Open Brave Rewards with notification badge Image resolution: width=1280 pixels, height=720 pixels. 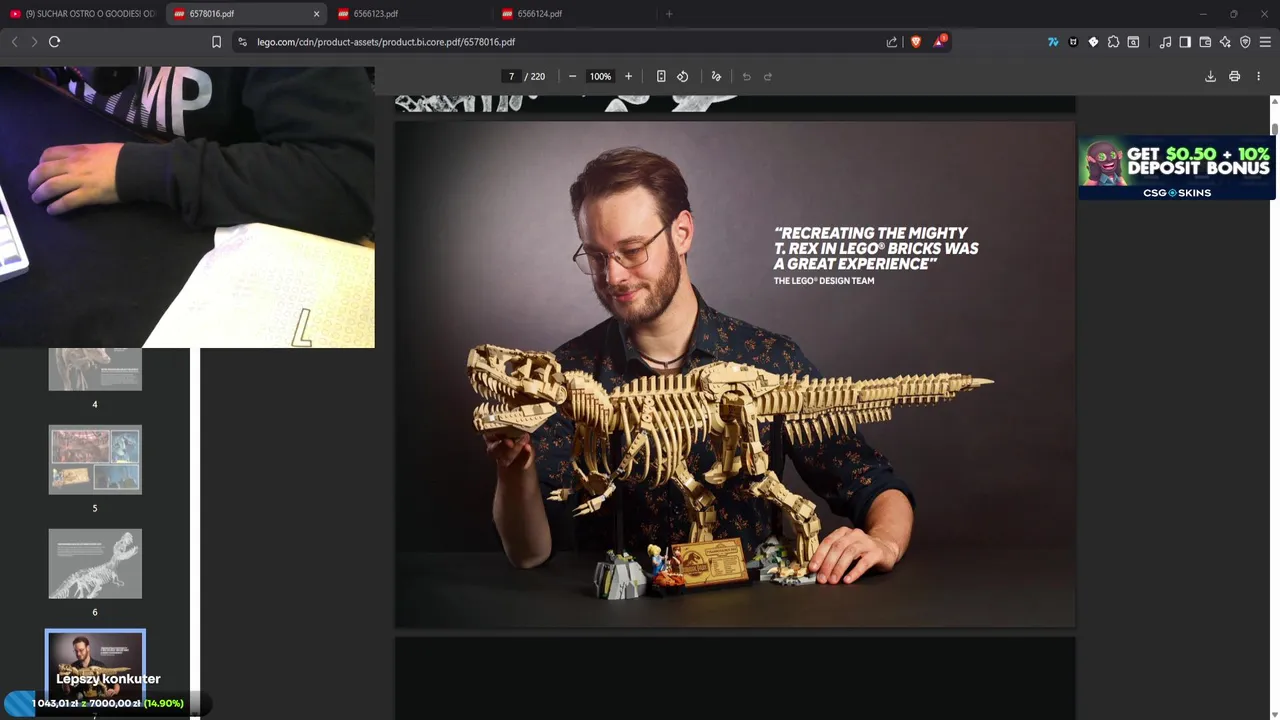(x=940, y=42)
